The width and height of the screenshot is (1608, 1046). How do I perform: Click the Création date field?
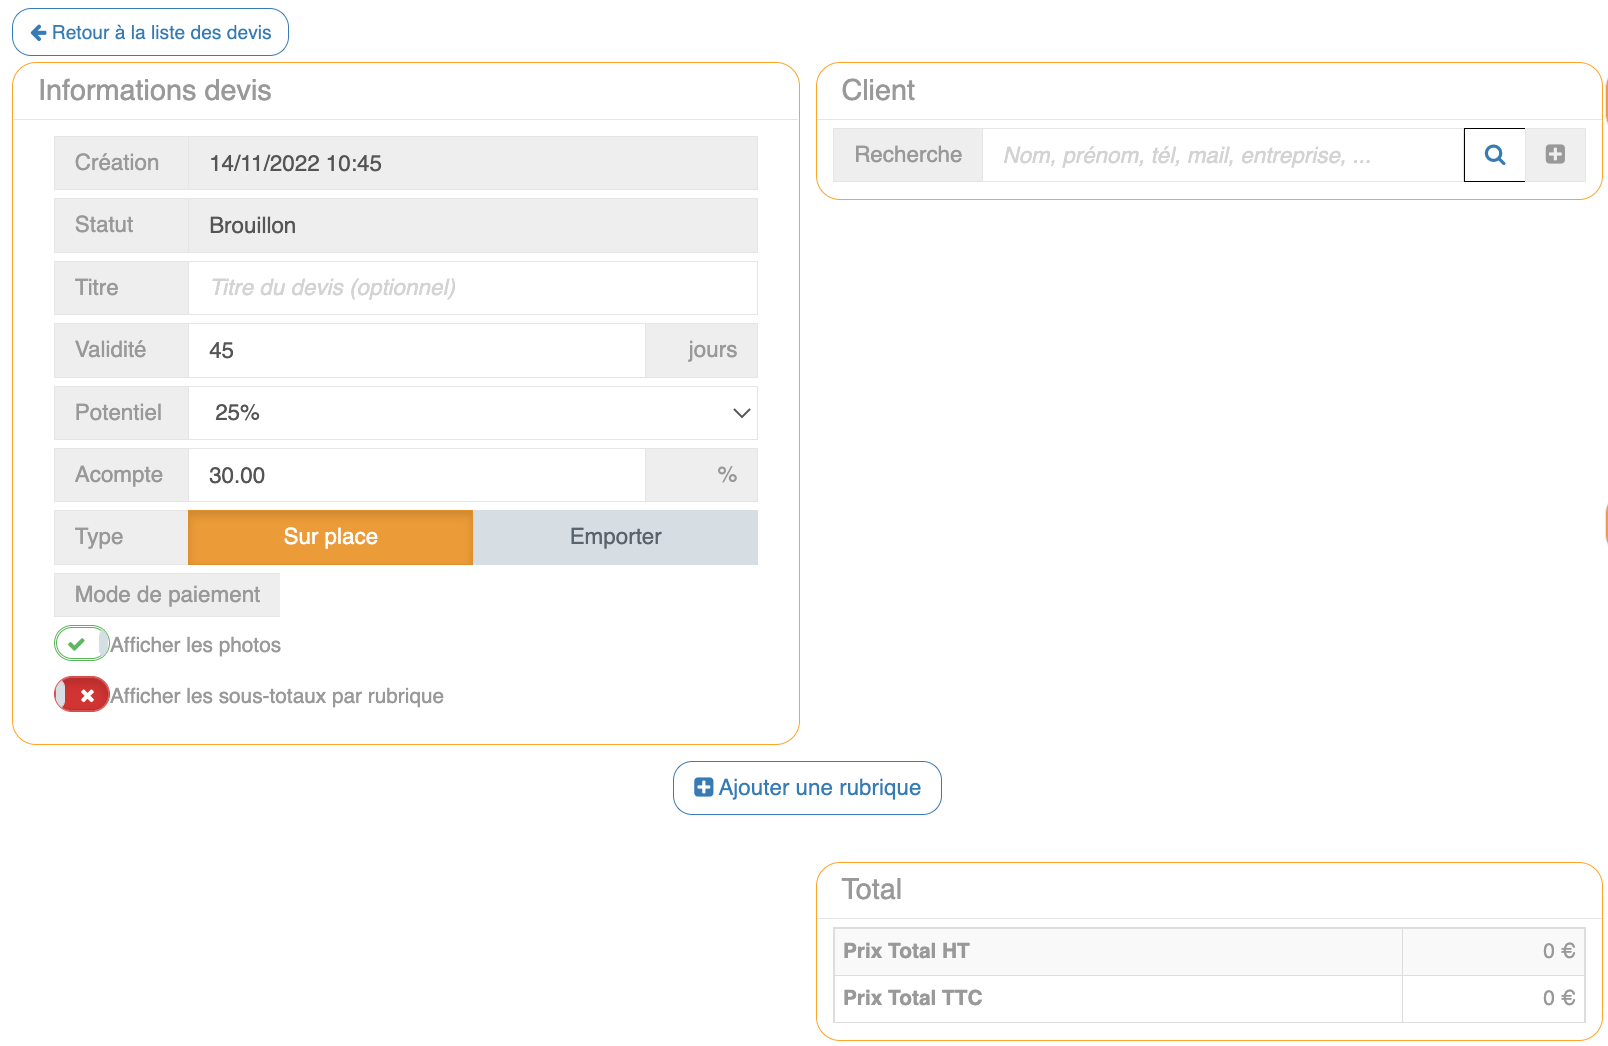pyautogui.click(x=472, y=163)
